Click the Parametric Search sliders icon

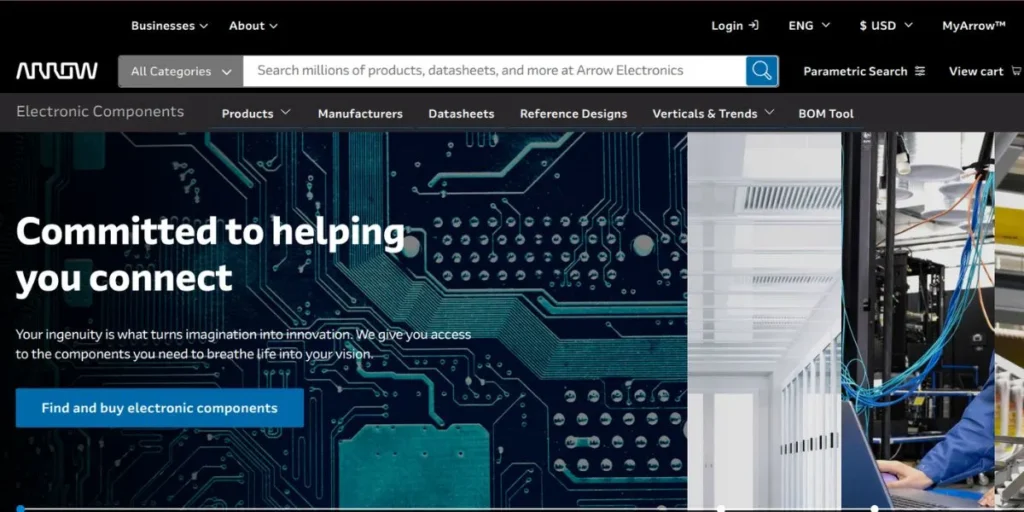(920, 71)
